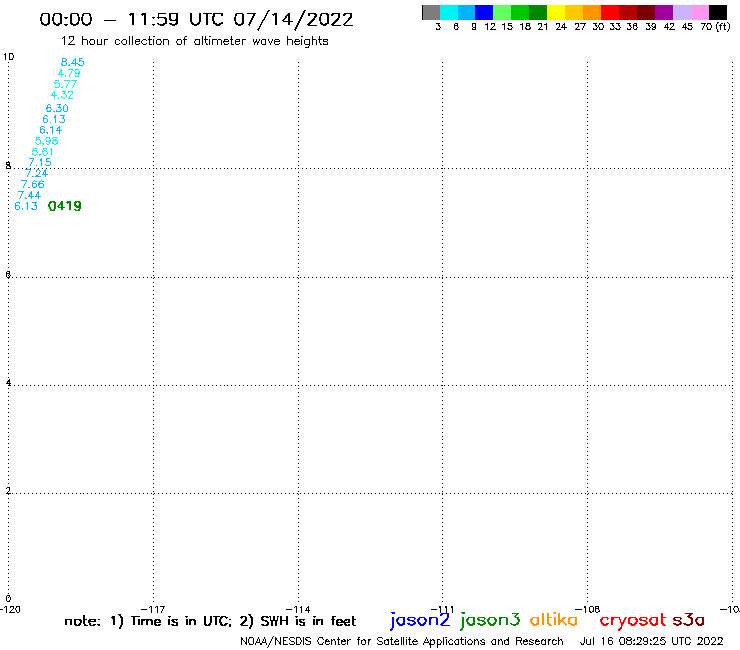Select the 4.32 wave height value
The width and height of the screenshot is (740, 650).
(62, 95)
